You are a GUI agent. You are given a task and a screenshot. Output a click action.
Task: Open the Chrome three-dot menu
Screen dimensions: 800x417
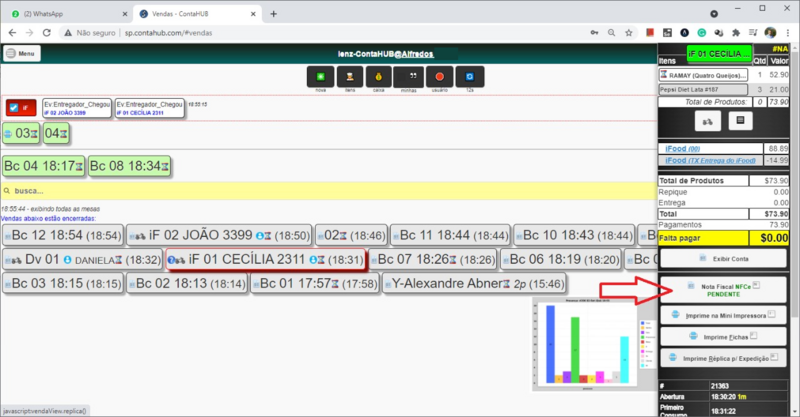tap(788, 33)
